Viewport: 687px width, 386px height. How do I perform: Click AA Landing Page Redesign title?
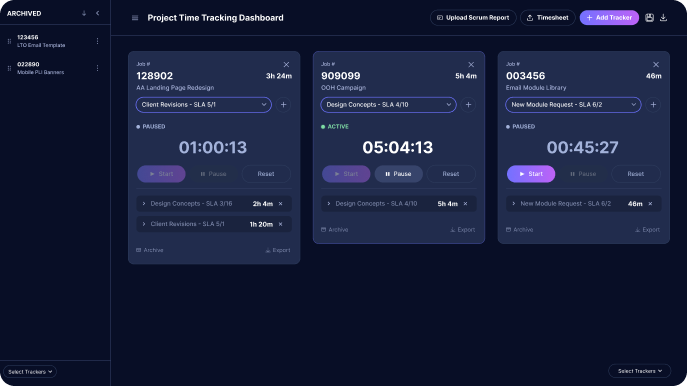click(x=175, y=88)
